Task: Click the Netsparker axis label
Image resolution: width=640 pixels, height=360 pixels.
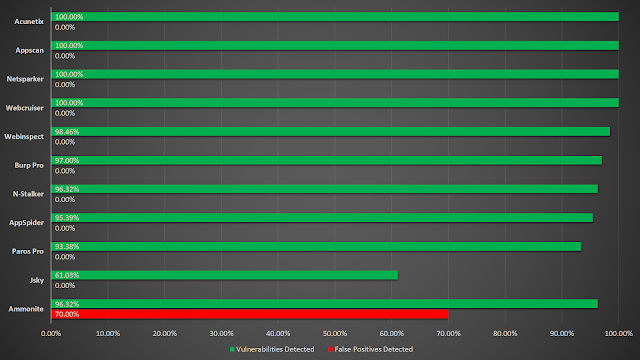Action: [25, 79]
